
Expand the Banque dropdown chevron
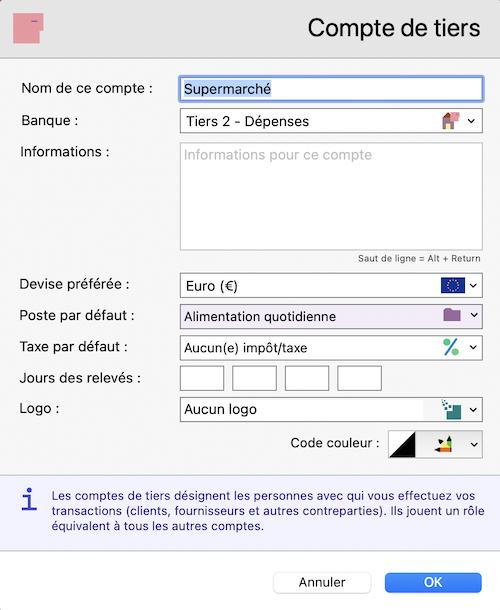click(471, 121)
